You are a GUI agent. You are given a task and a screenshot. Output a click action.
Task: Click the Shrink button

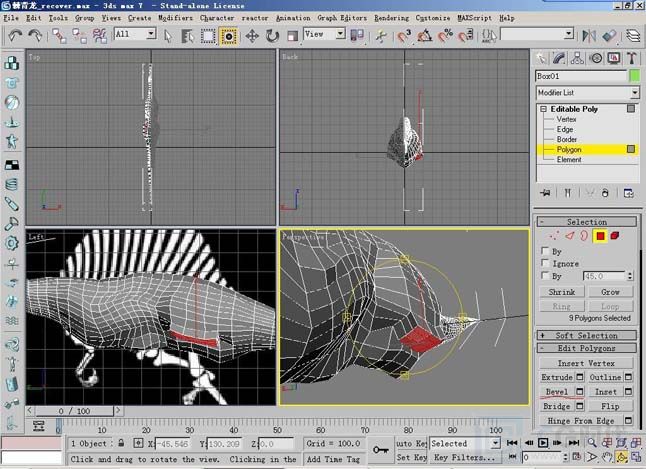click(562, 292)
